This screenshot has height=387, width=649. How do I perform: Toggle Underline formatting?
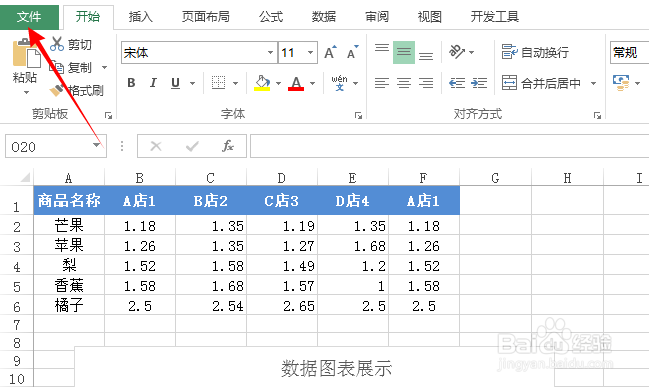click(x=175, y=83)
